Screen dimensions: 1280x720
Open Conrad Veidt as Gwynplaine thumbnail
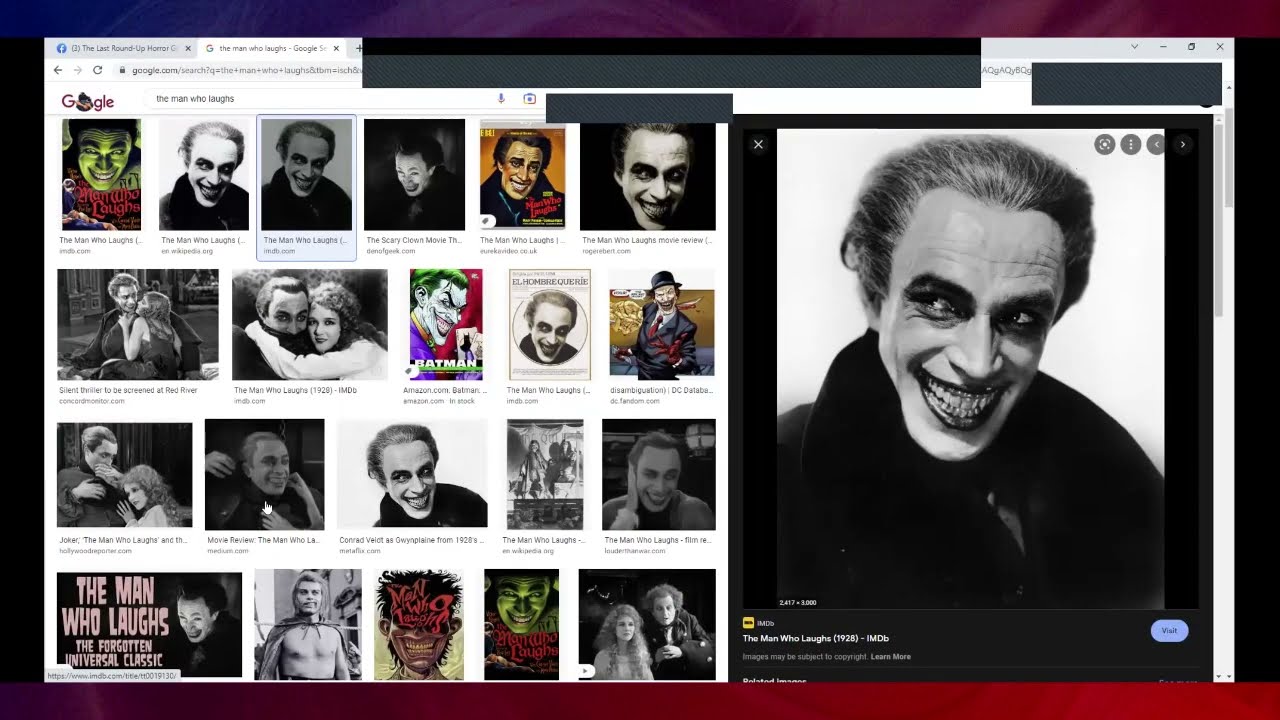tap(412, 474)
